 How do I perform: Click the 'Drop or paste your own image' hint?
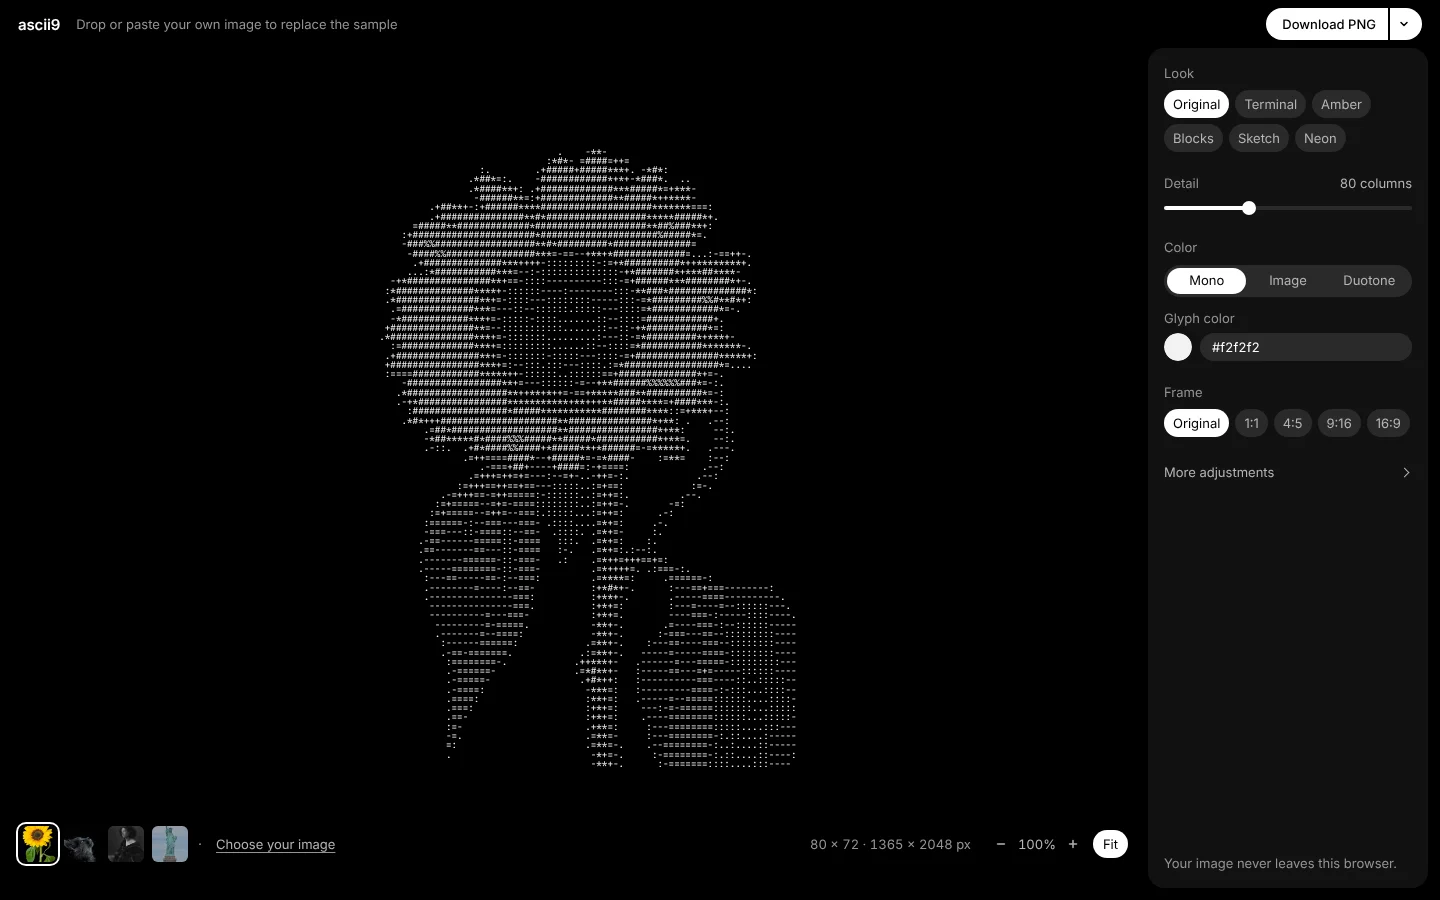pos(237,24)
